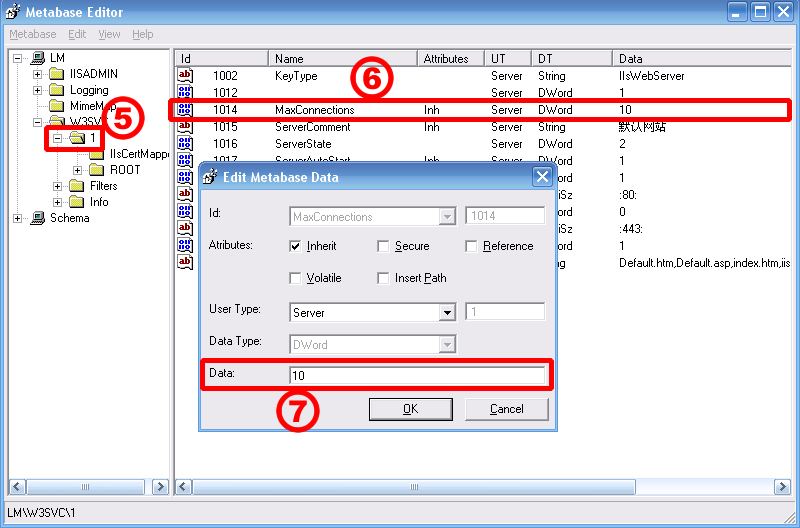
Task: Click the tree pane horizontal scrollbar
Action: coord(85,487)
